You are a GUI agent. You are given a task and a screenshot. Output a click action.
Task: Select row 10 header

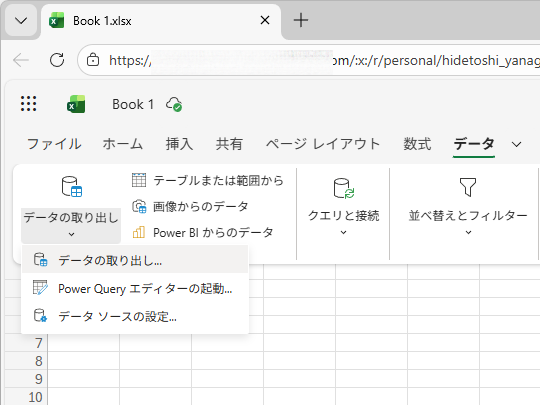[27, 397]
